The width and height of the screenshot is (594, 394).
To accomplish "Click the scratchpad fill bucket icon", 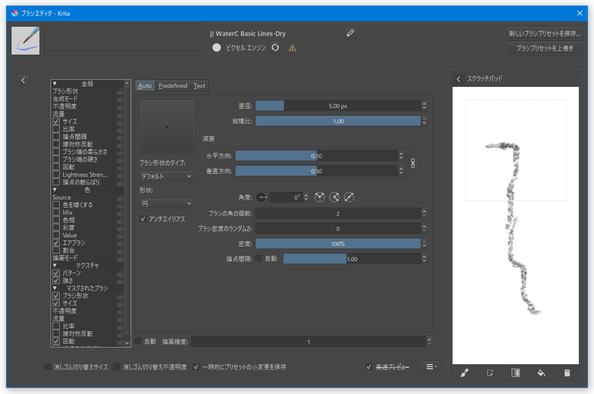I will (541, 373).
